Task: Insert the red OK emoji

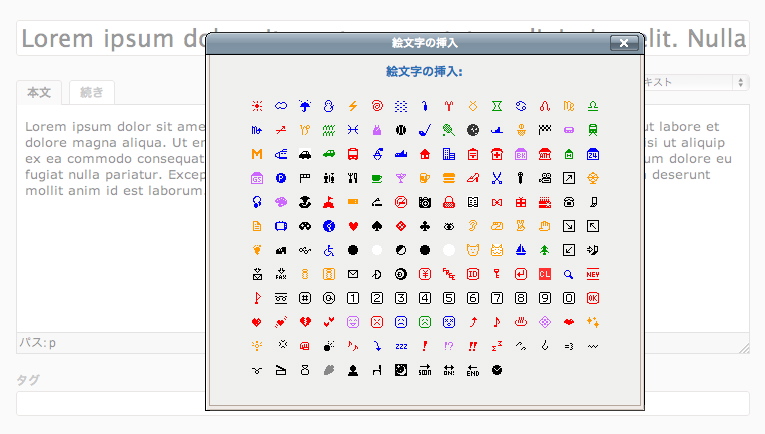Action: pos(593,298)
